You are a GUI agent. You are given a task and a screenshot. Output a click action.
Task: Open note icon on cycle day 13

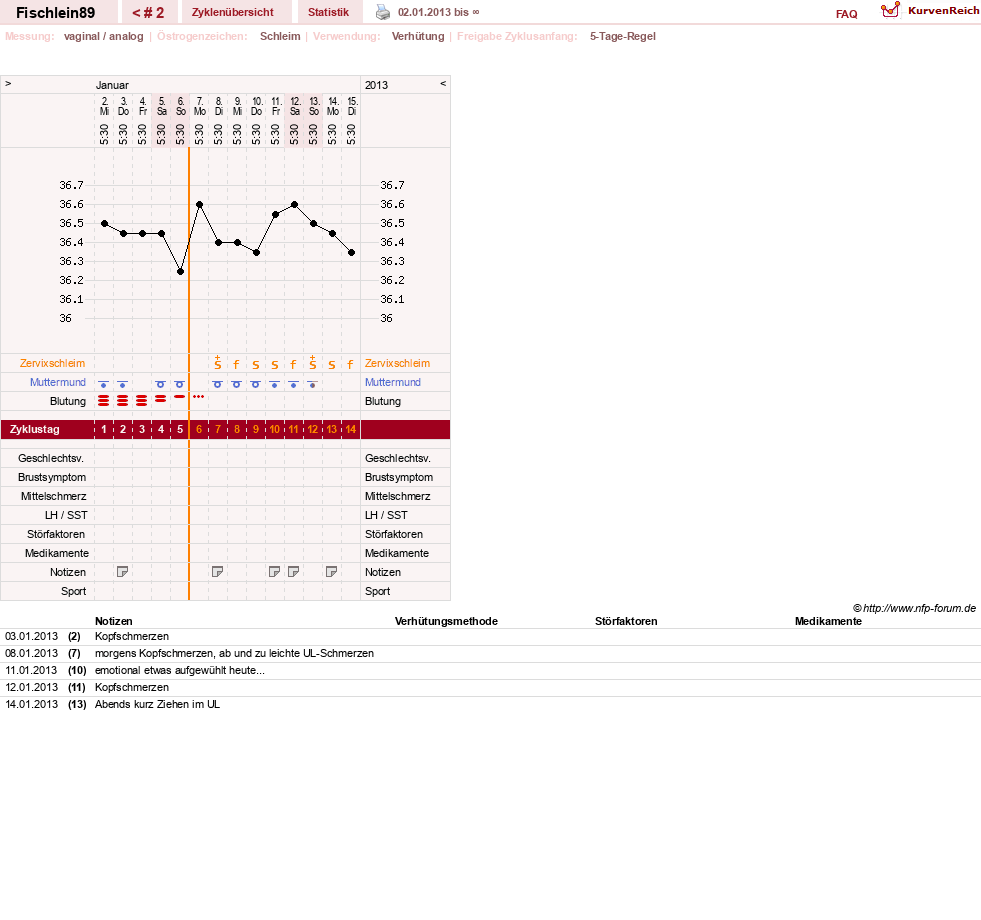click(x=332, y=572)
